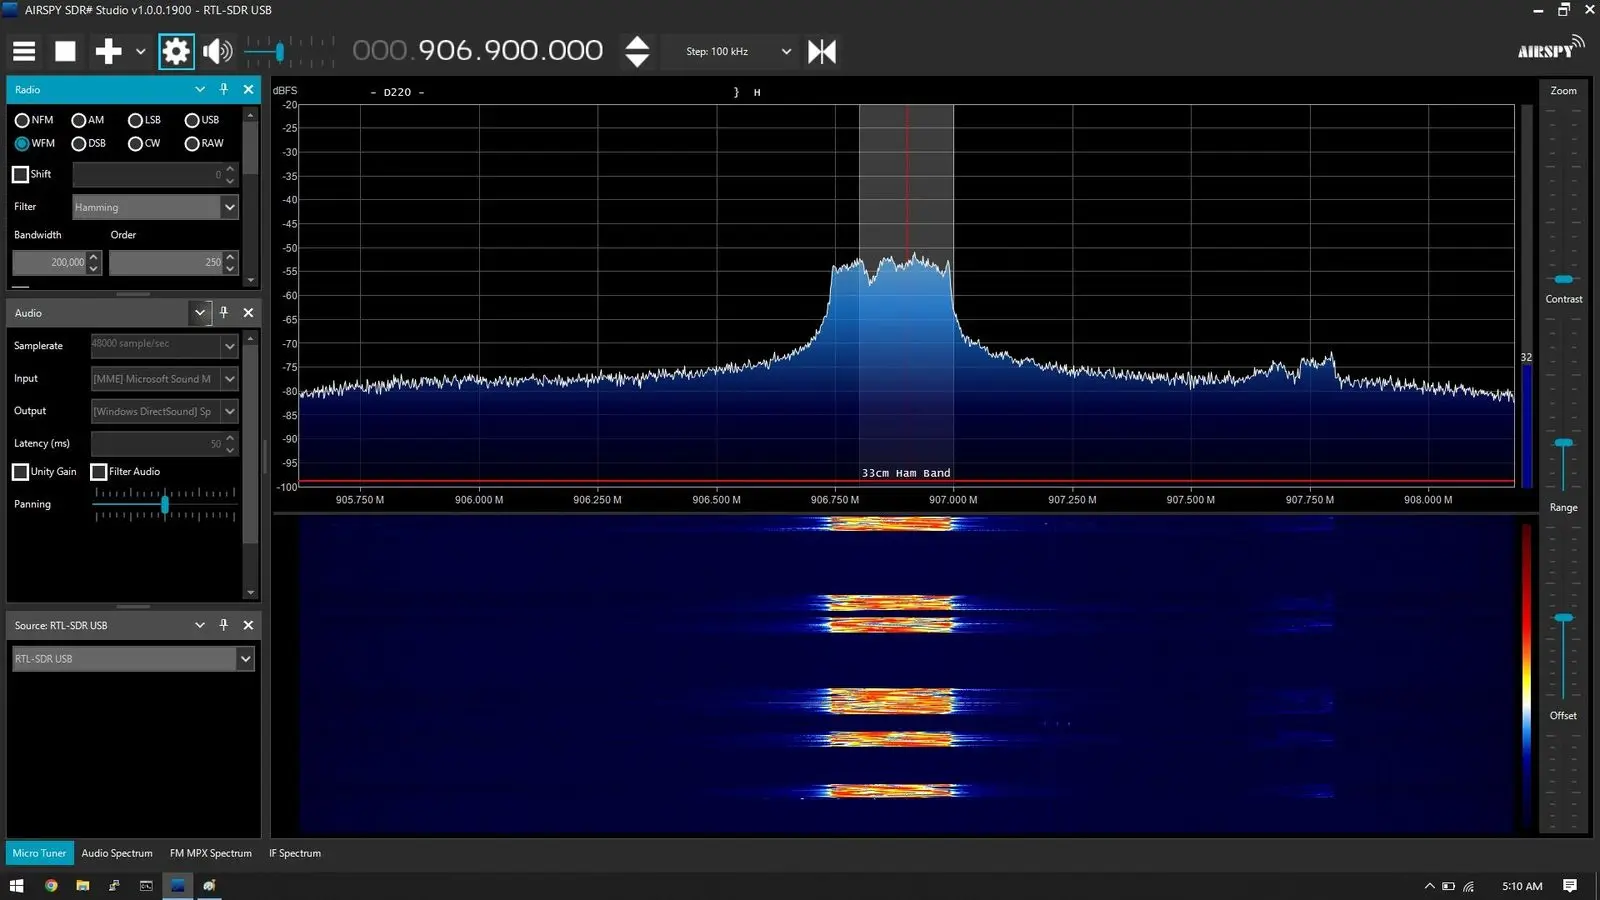Switch to the Micro Tuner tab
The image size is (1600, 900).
[x=39, y=853]
